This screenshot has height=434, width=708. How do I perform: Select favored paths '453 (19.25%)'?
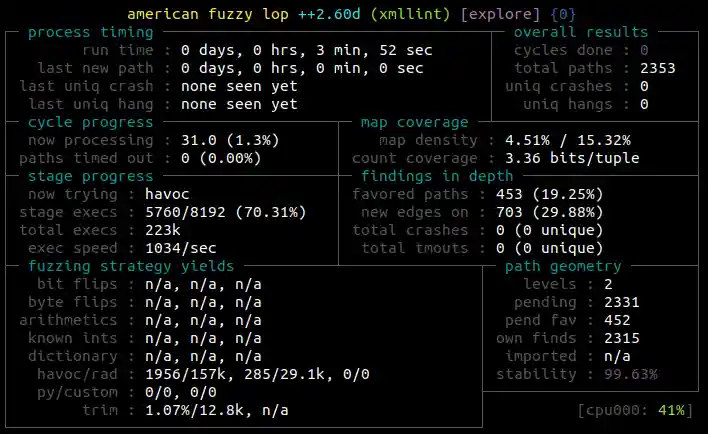550,194
